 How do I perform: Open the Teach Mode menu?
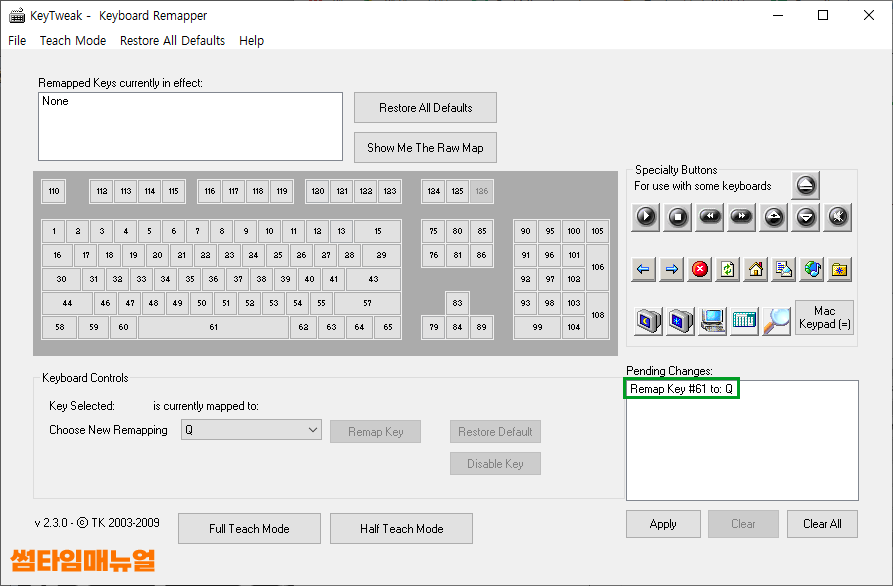(73, 40)
